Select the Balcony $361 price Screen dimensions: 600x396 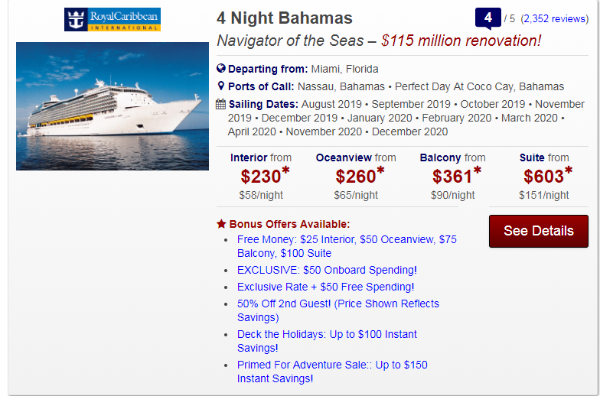(x=457, y=176)
